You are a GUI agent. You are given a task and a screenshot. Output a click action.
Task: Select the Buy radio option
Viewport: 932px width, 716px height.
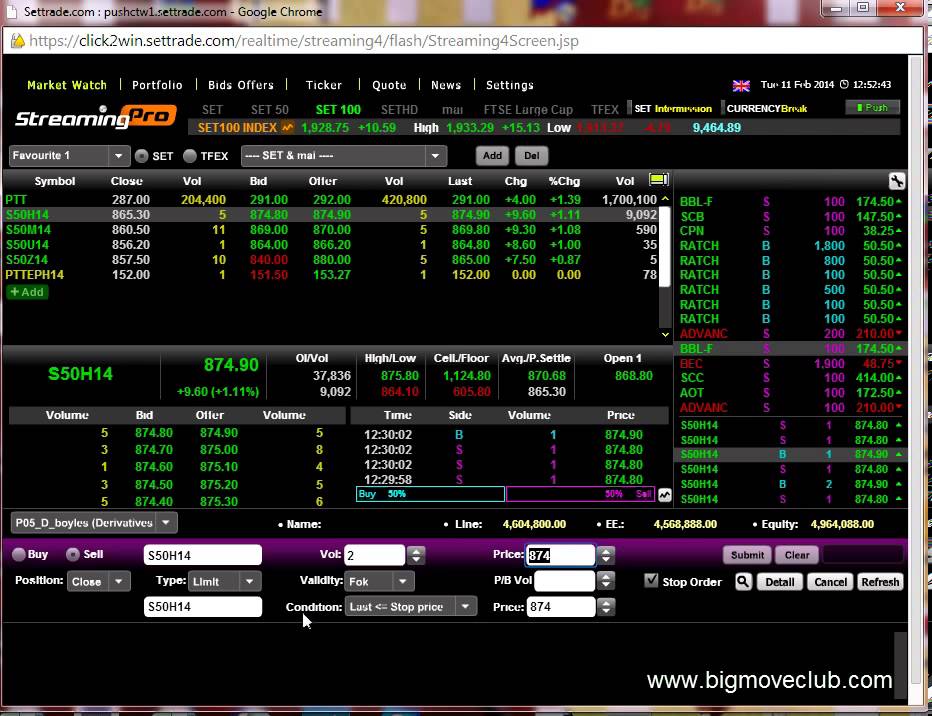point(19,554)
